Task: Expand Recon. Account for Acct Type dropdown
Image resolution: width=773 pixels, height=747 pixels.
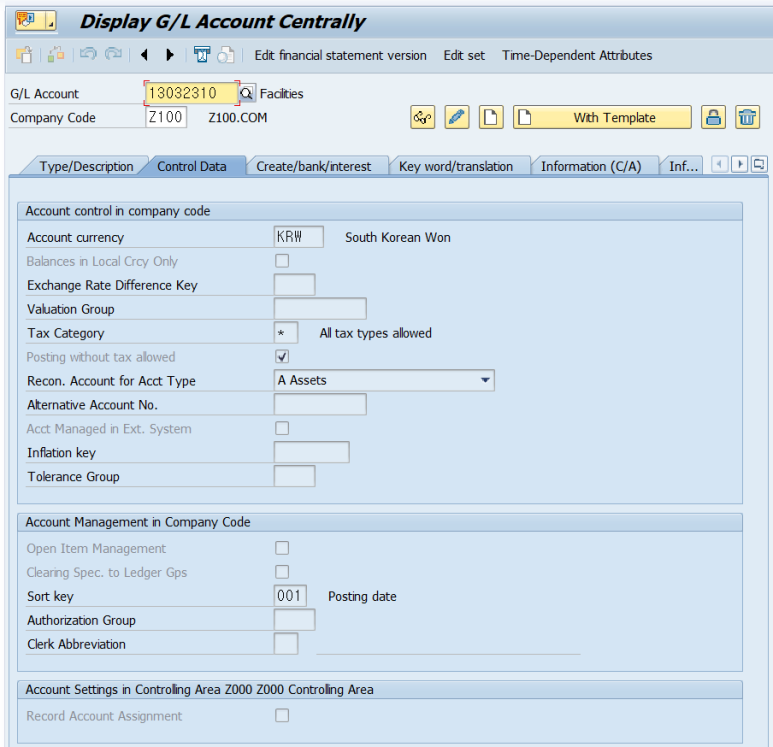Action: [x=485, y=380]
